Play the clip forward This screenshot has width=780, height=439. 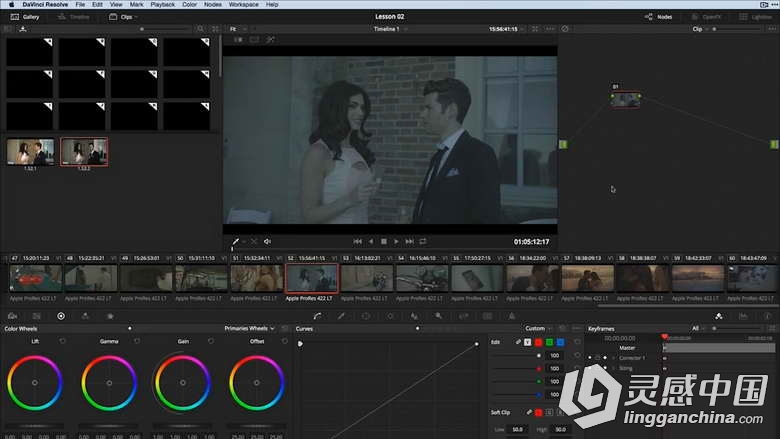pos(396,241)
